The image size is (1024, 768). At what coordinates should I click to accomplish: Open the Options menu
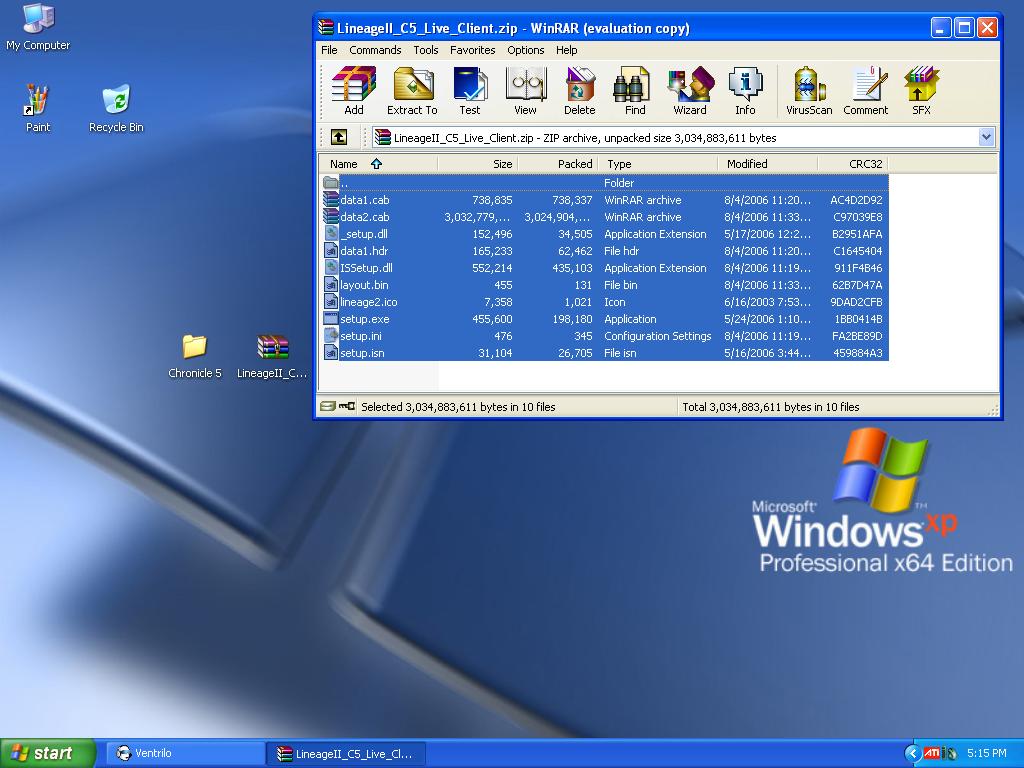click(x=526, y=50)
